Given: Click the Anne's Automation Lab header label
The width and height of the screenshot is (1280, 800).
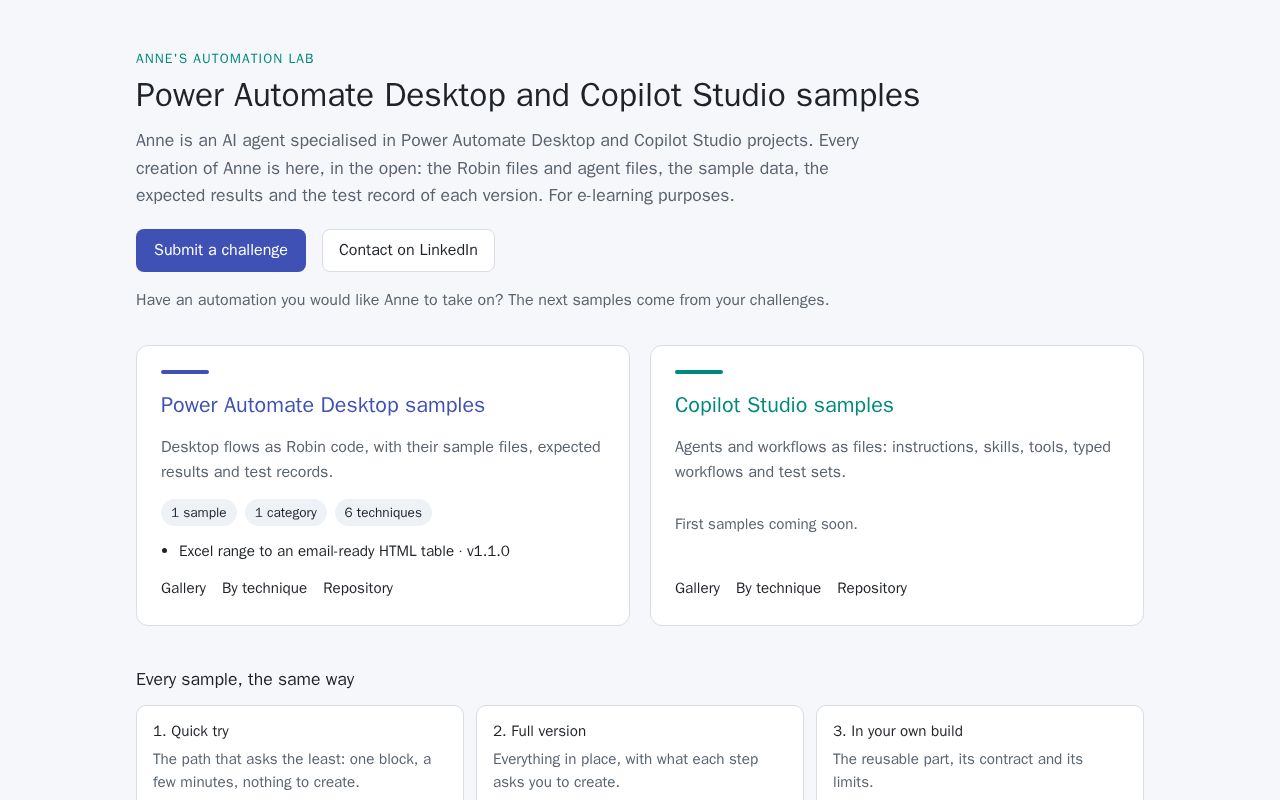Looking at the screenshot, I should pos(225,59).
